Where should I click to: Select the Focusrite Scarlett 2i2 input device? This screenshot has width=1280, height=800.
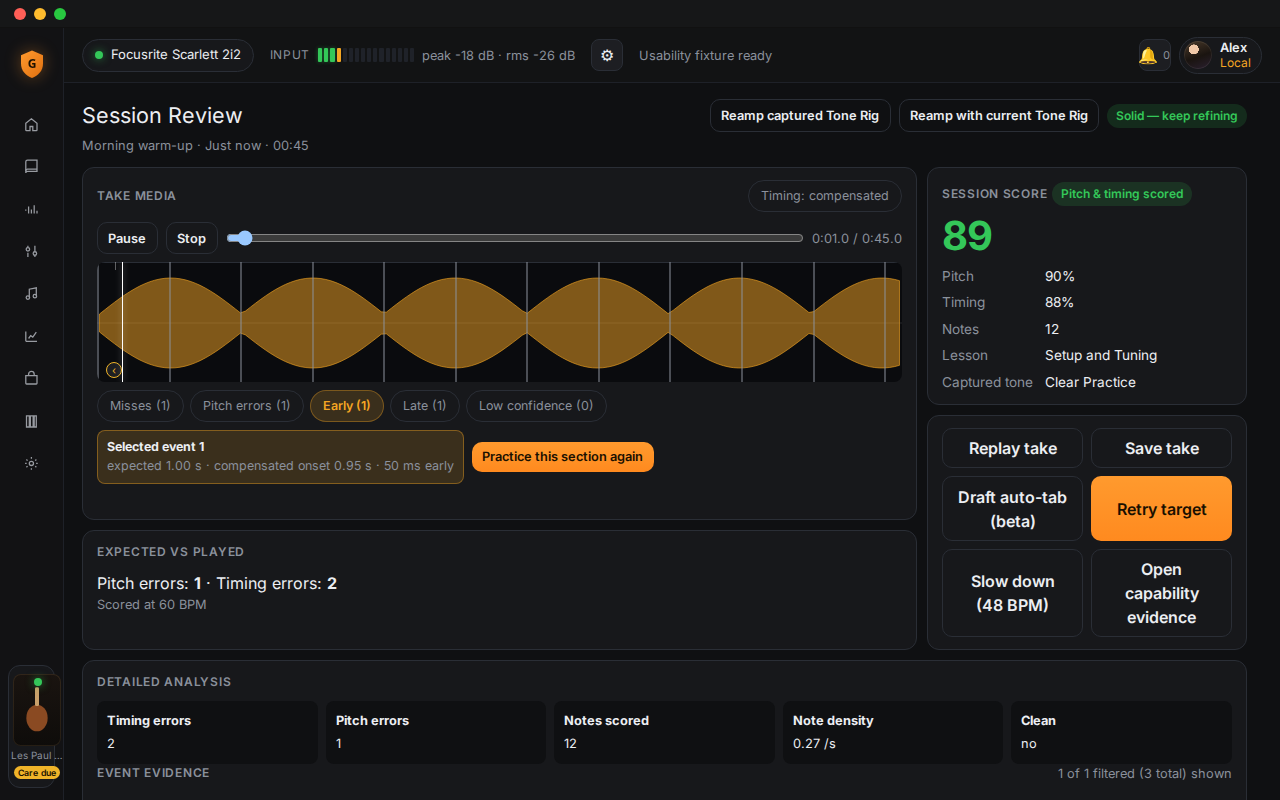tap(168, 55)
